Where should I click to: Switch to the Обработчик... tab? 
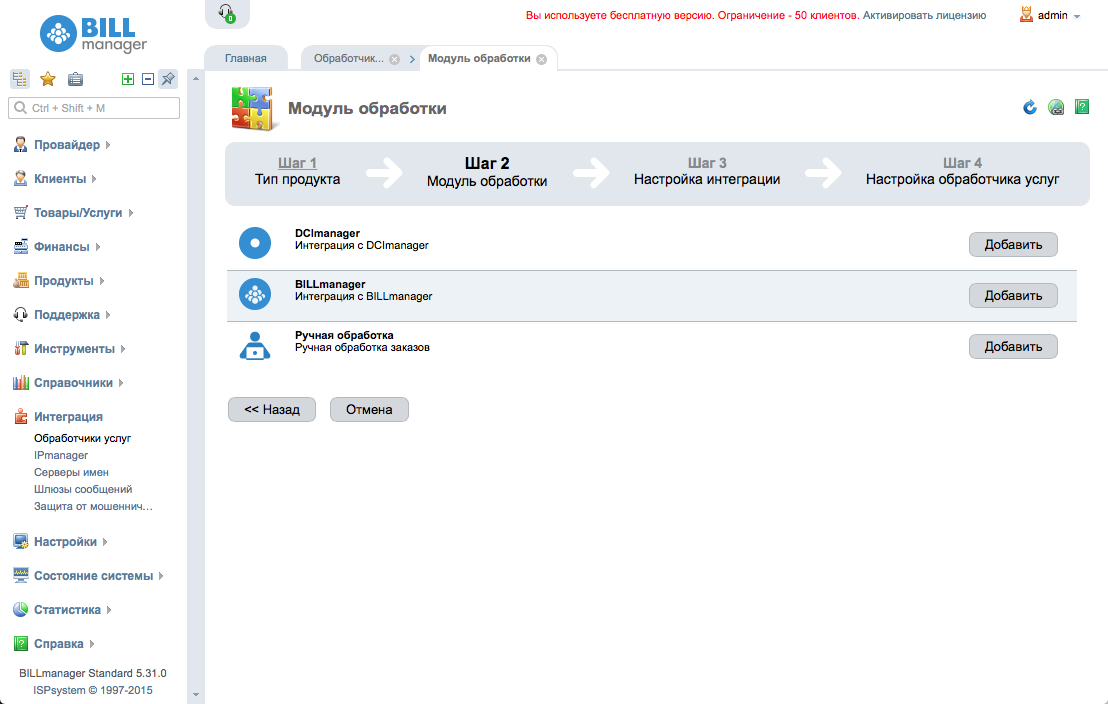(349, 58)
